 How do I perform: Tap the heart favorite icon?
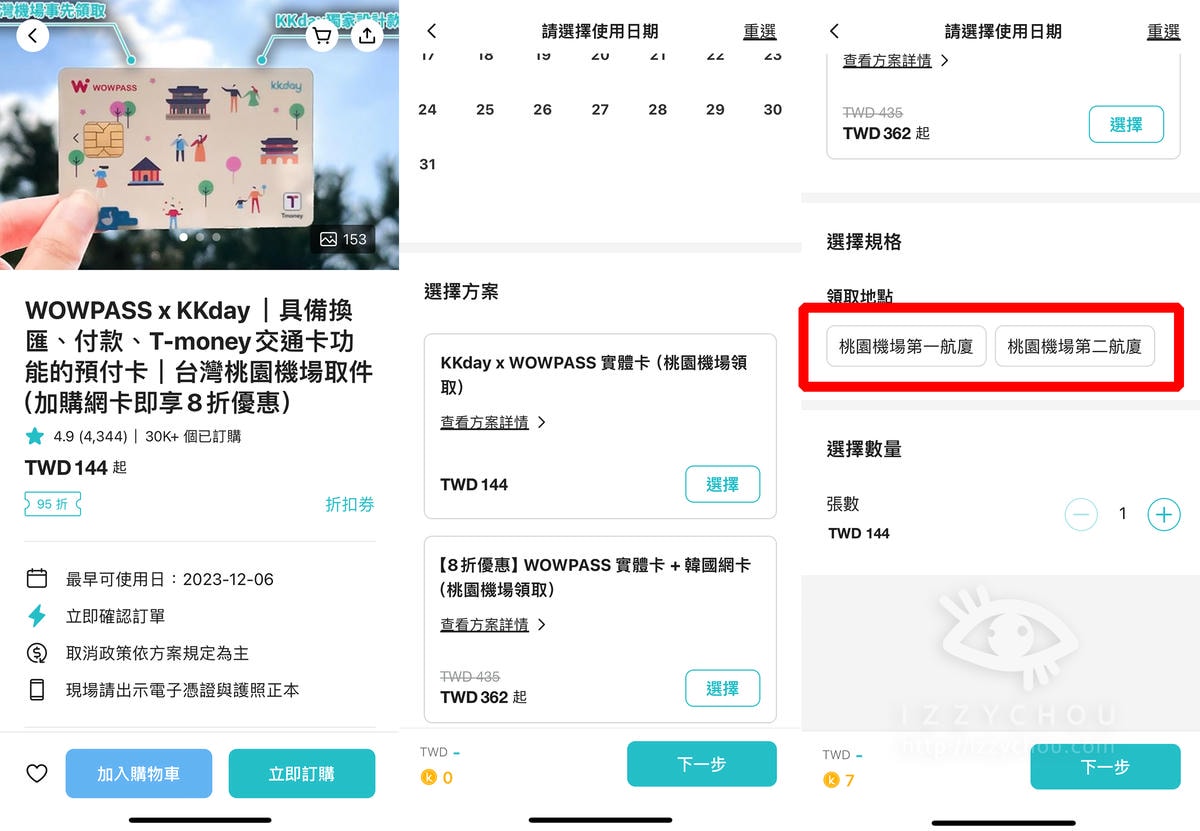click(x=37, y=773)
